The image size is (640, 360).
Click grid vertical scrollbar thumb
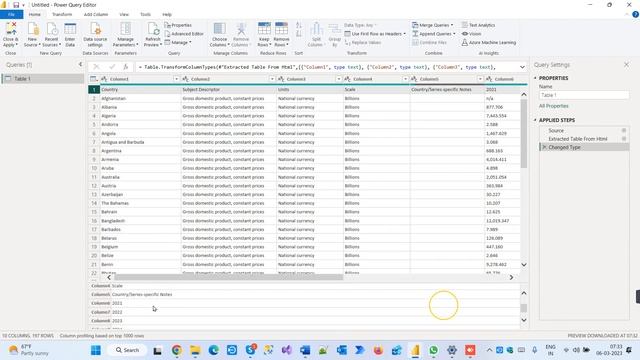[524, 133]
